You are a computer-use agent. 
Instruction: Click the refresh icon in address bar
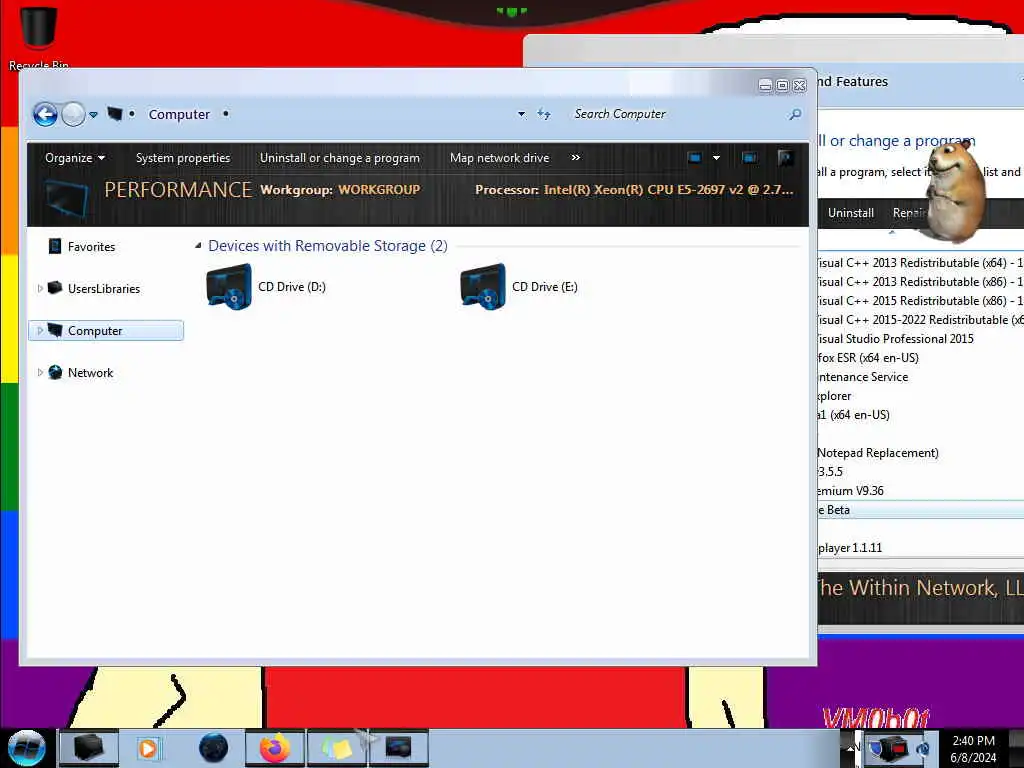point(544,114)
